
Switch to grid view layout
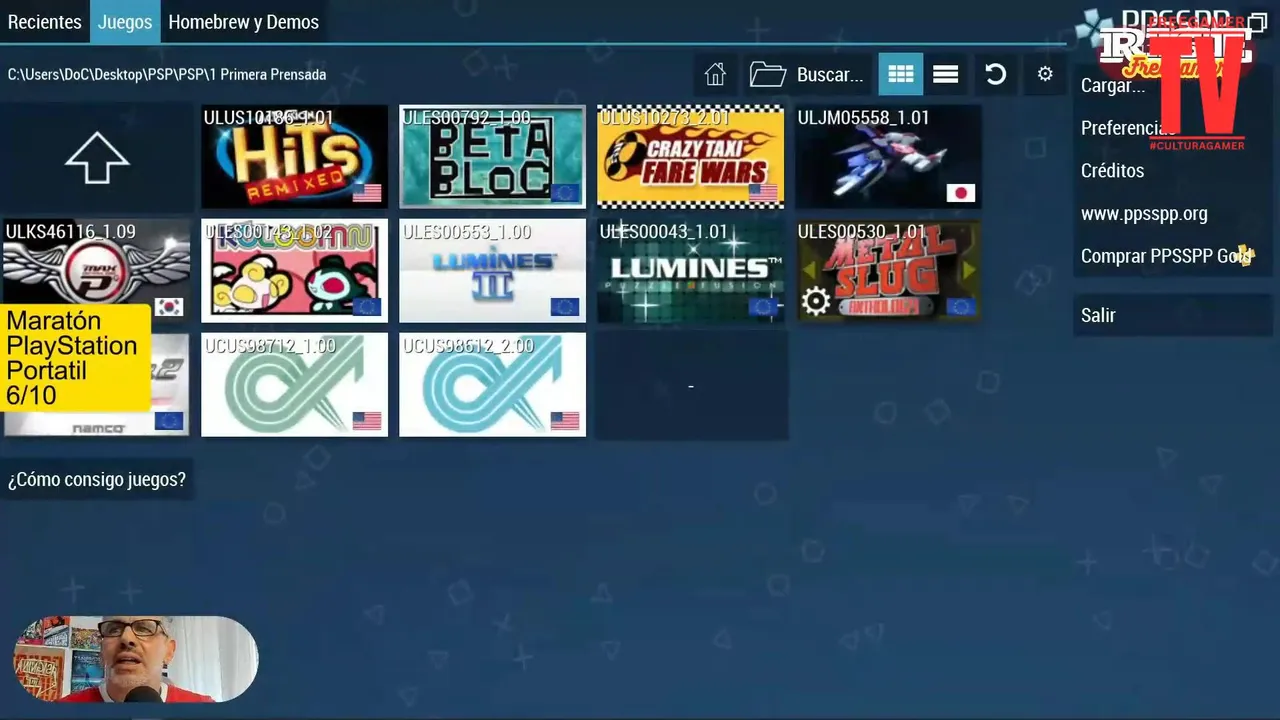pyautogui.click(x=901, y=74)
